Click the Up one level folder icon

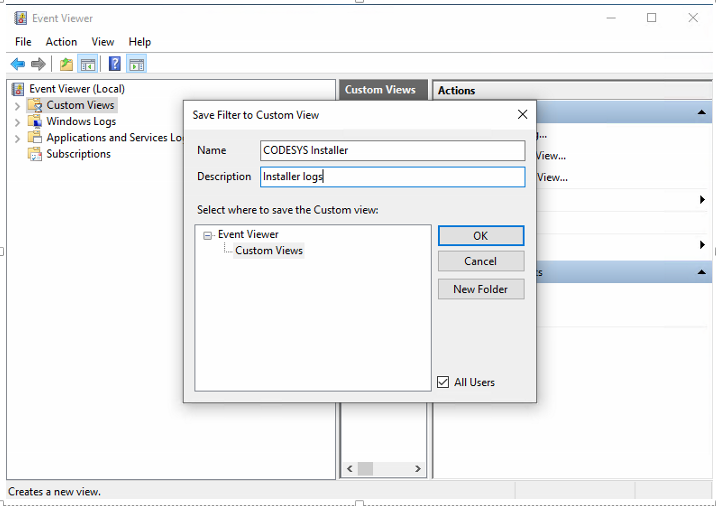(66, 64)
